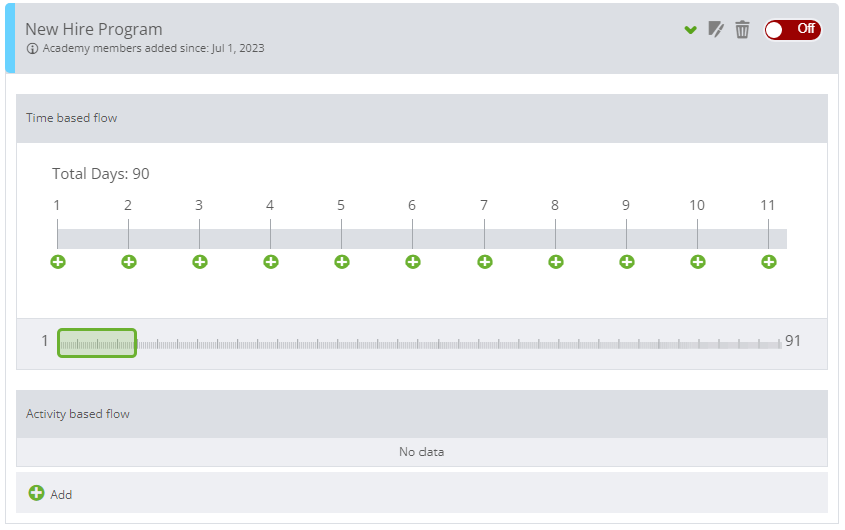Add activity on day 4 plus icon

coord(271,261)
